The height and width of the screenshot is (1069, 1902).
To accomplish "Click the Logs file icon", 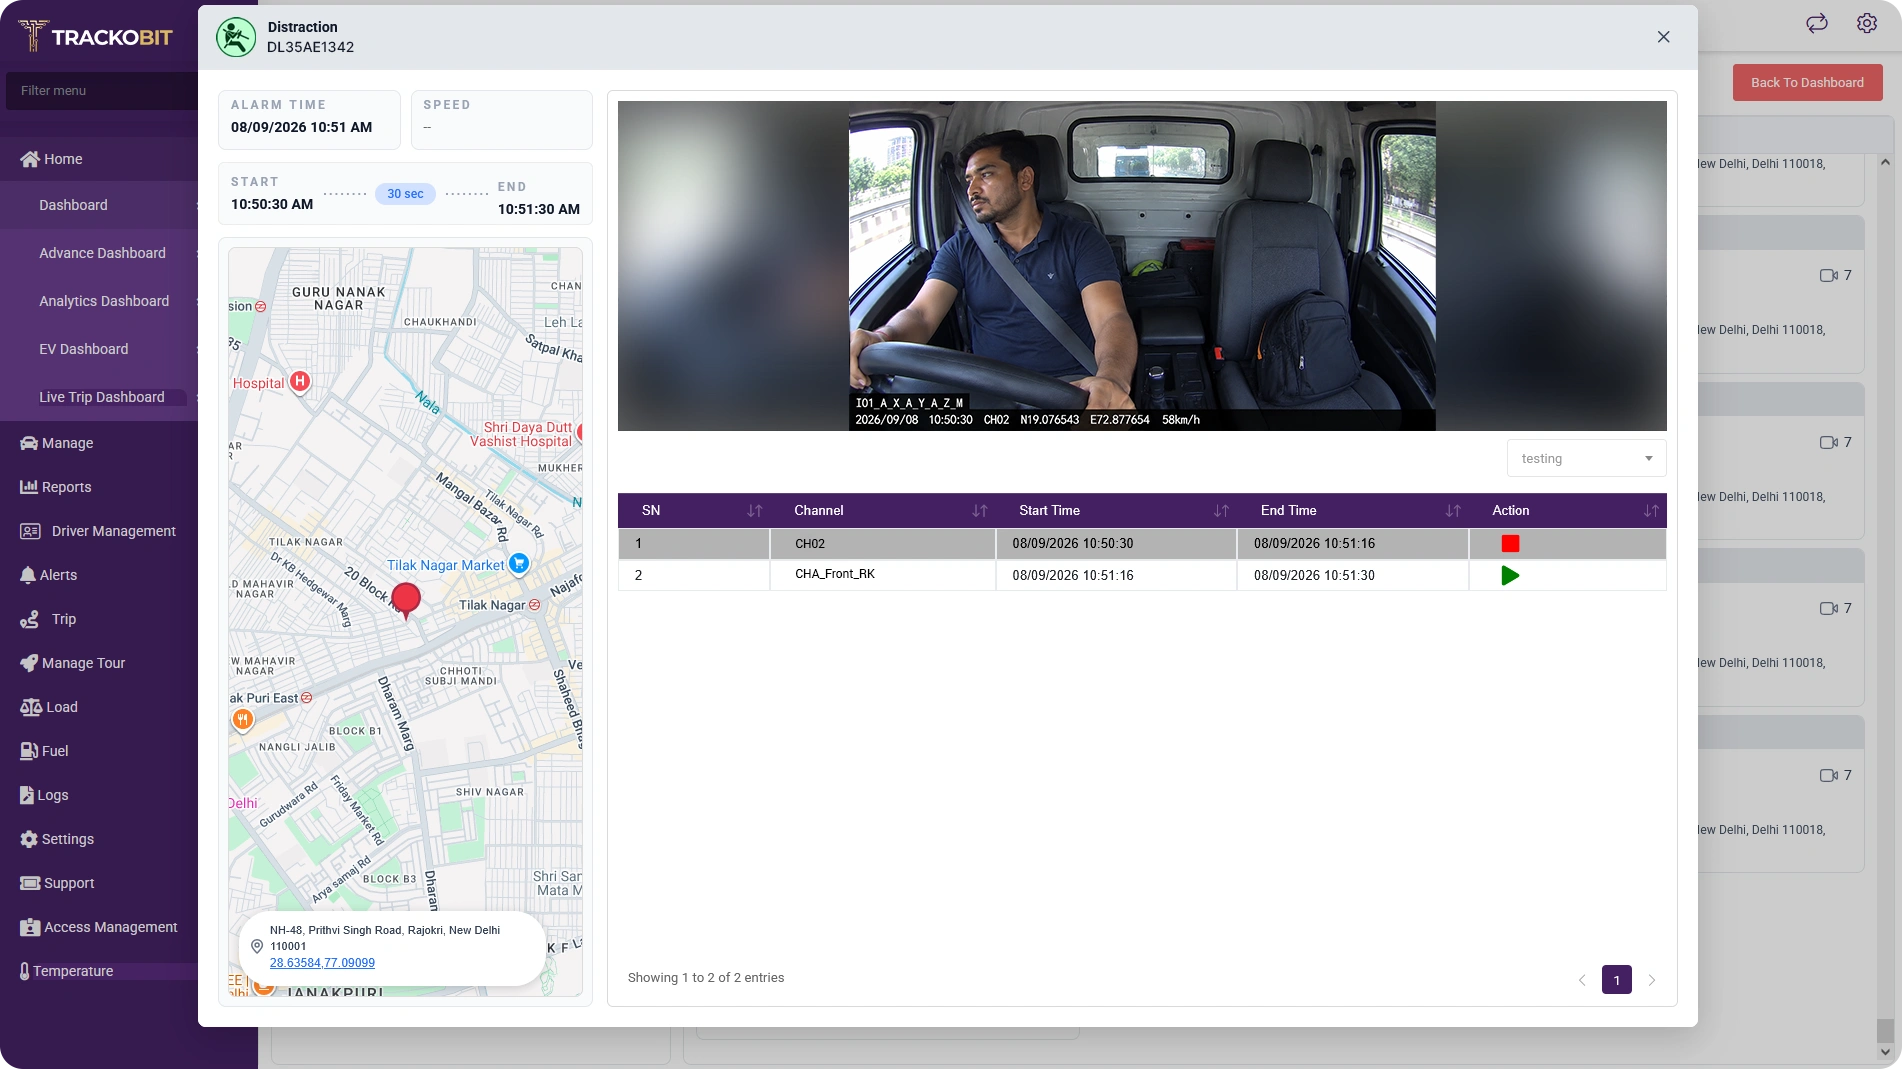I will (x=27, y=795).
